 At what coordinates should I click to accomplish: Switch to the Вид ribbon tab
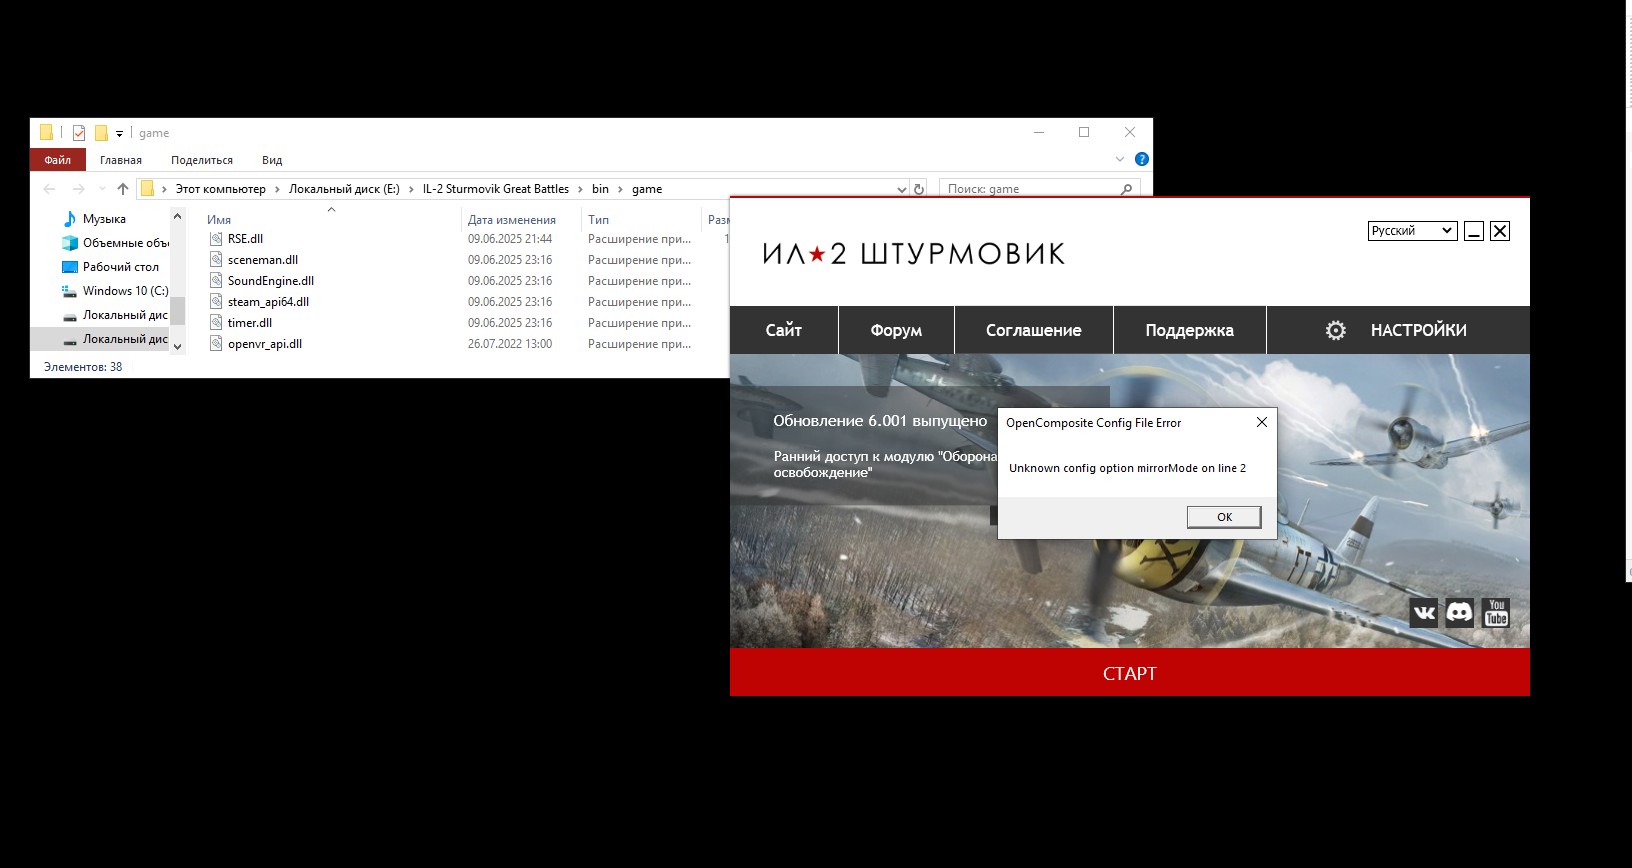[272, 160]
